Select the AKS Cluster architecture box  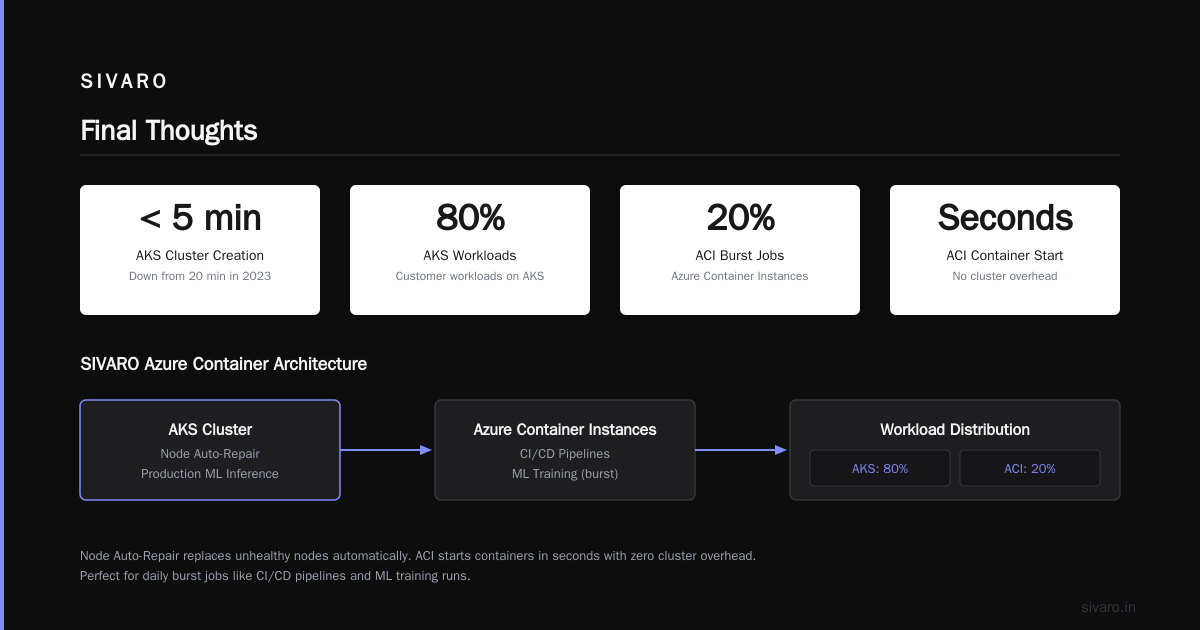210,450
